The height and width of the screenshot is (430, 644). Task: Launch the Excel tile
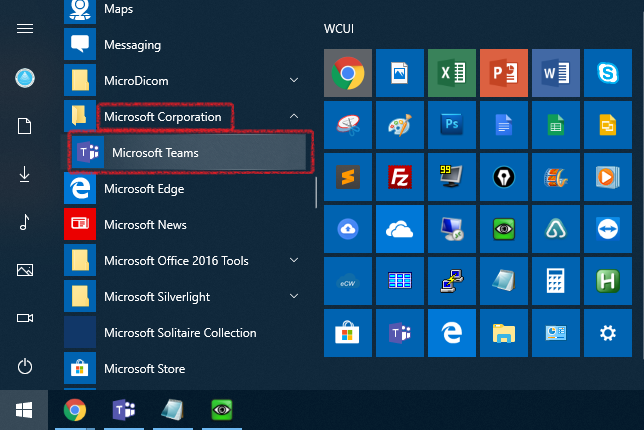tap(452, 73)
